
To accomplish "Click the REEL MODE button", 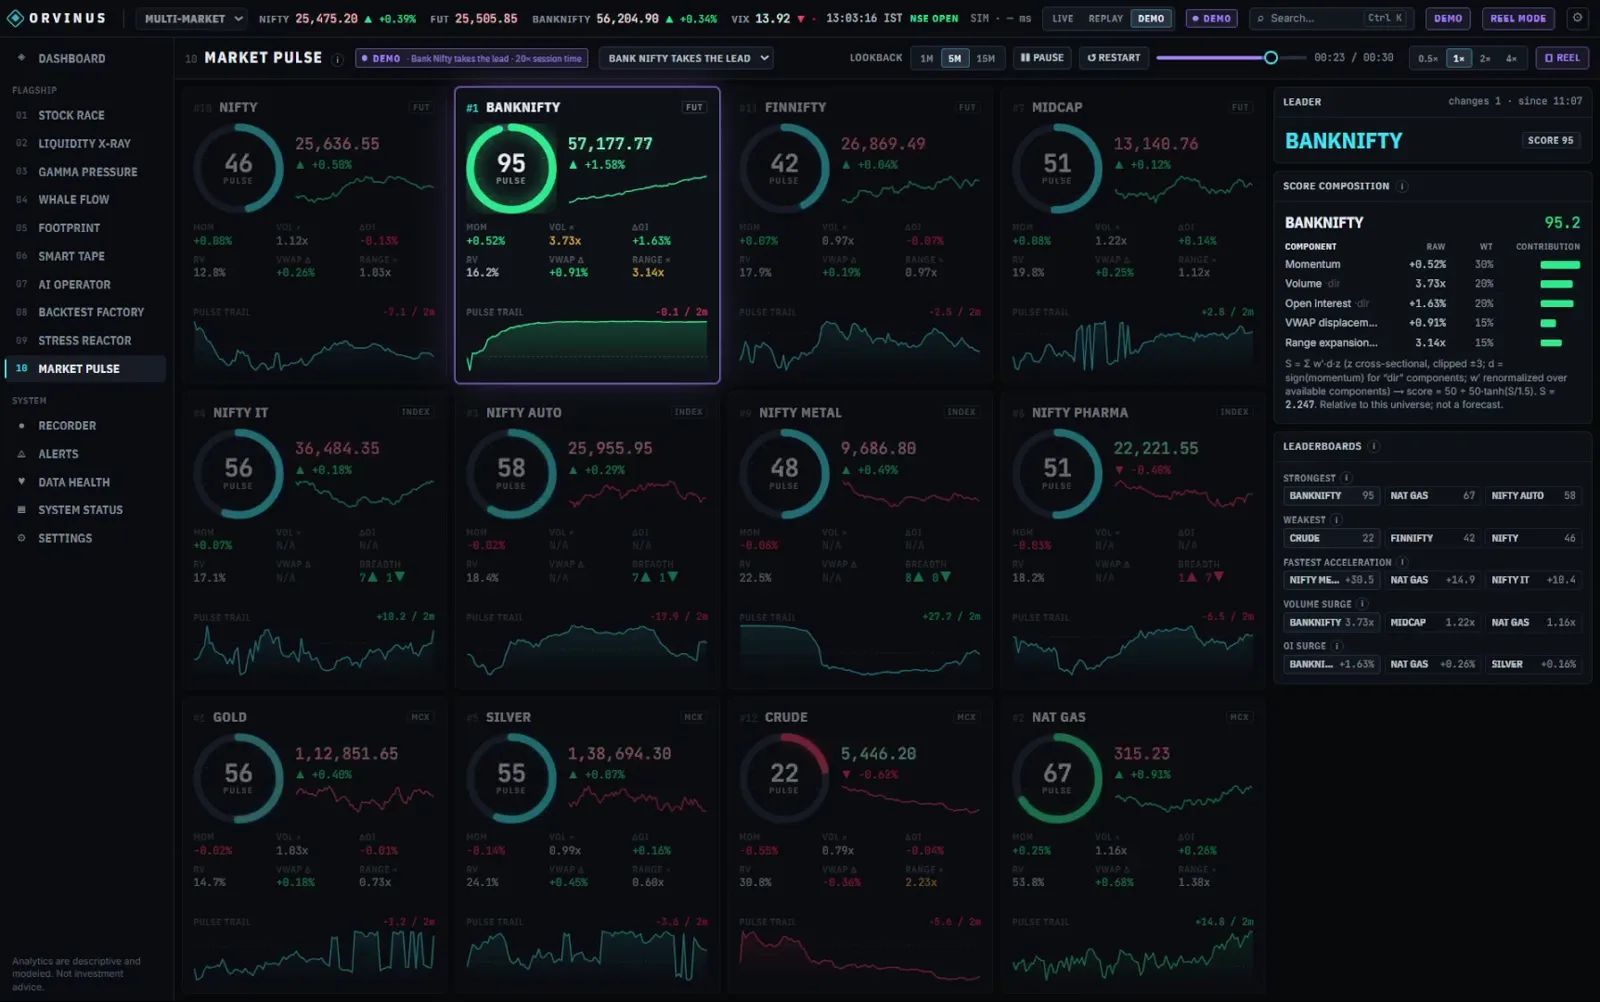I will coord(1518,18).
